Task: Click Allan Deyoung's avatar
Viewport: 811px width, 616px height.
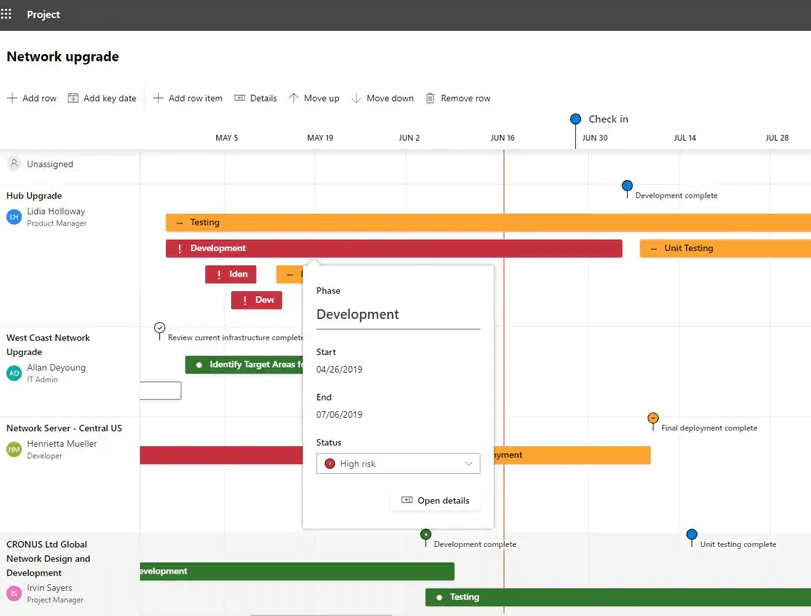Action: [14, 373]
